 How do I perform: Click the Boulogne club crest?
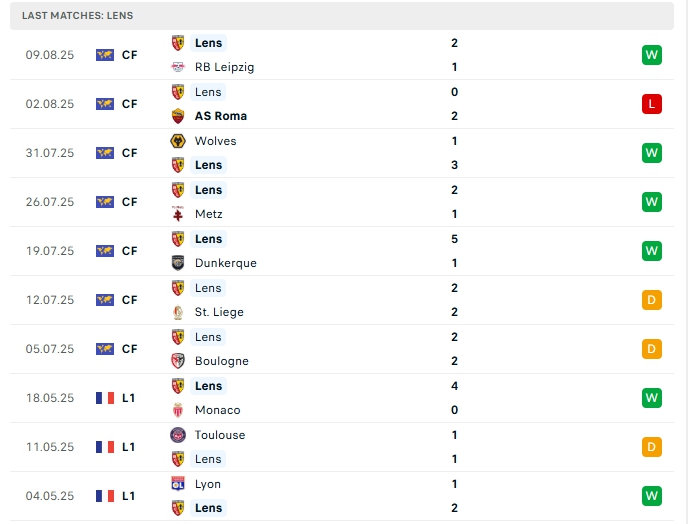[179, 361]
